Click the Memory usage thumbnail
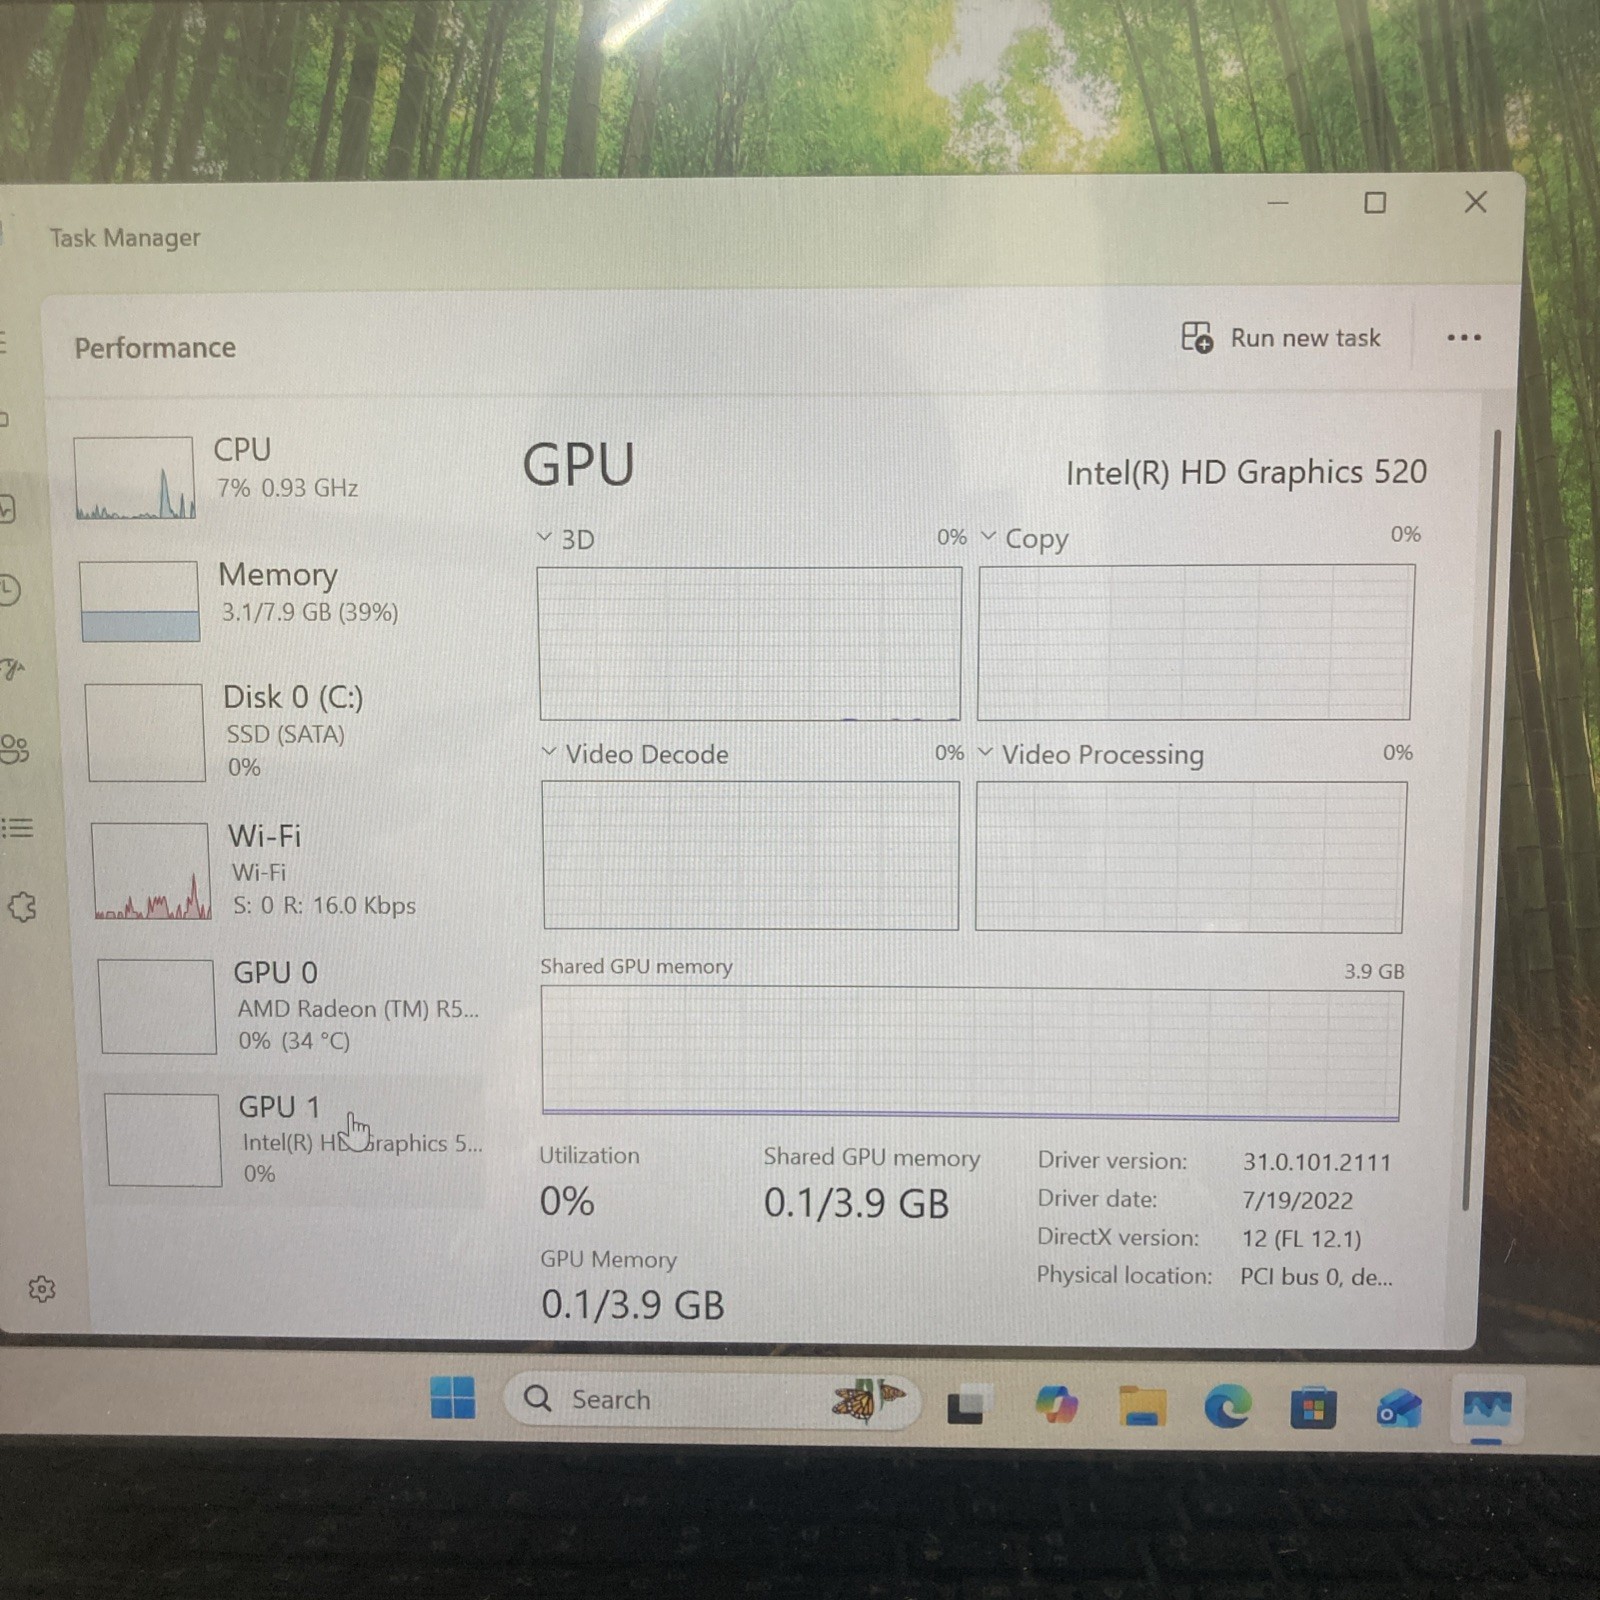The height and width of the screenshot is (1600, 1600). [139, 600]
